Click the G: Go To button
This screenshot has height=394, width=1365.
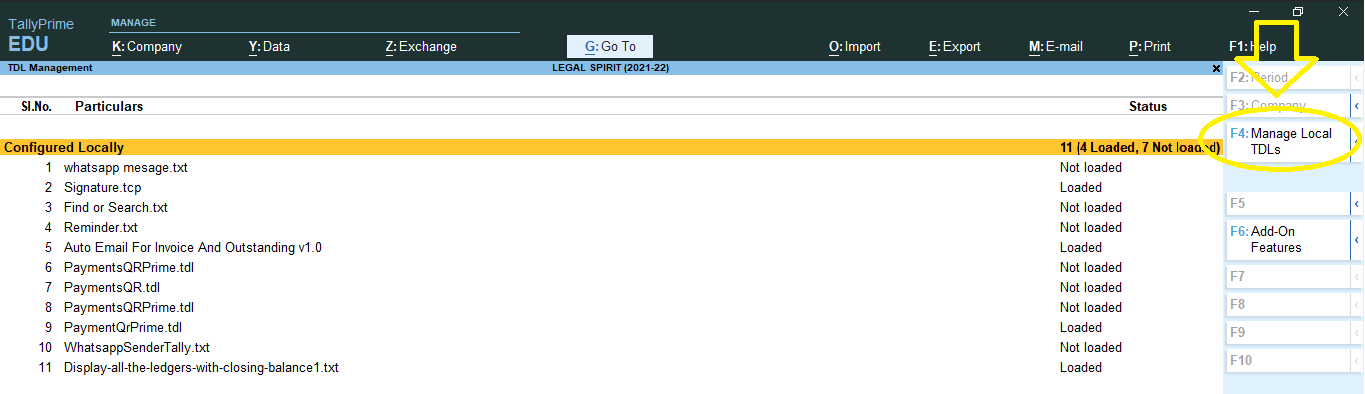(x=609, y=46)
